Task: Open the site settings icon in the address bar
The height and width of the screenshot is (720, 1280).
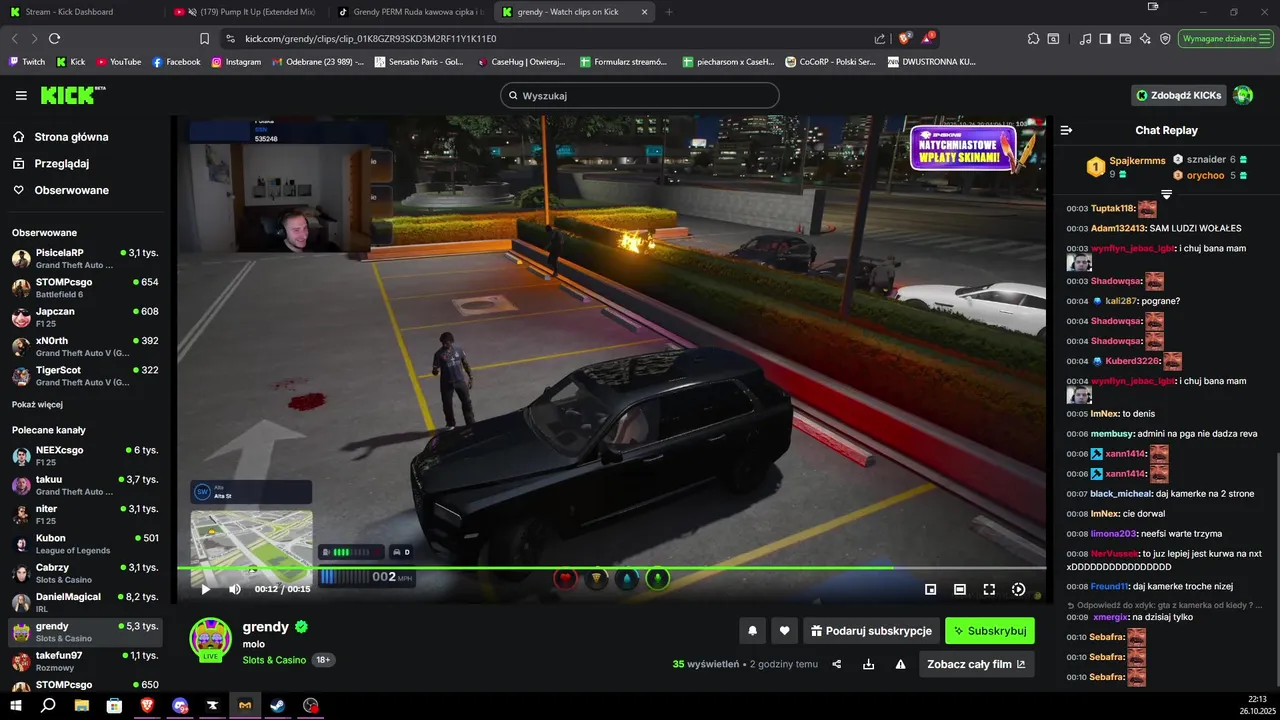Action: 230,38
